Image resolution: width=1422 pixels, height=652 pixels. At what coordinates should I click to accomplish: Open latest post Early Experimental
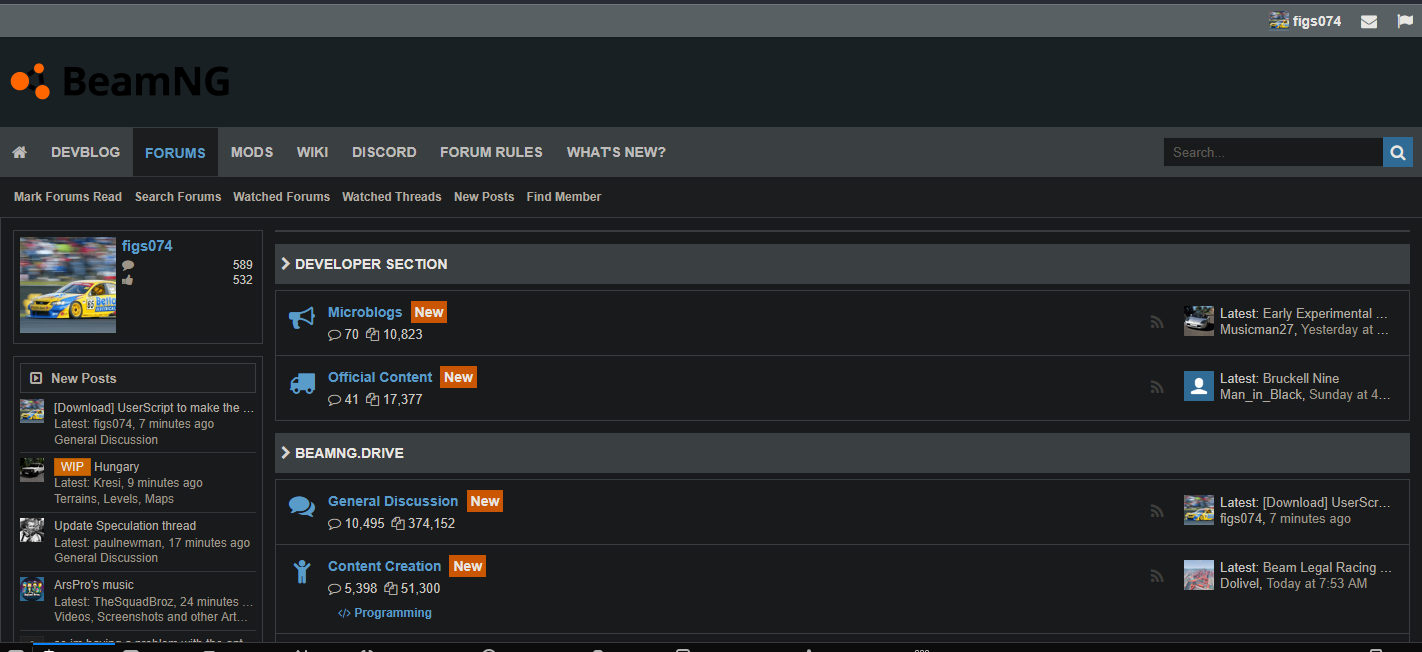1325,313
